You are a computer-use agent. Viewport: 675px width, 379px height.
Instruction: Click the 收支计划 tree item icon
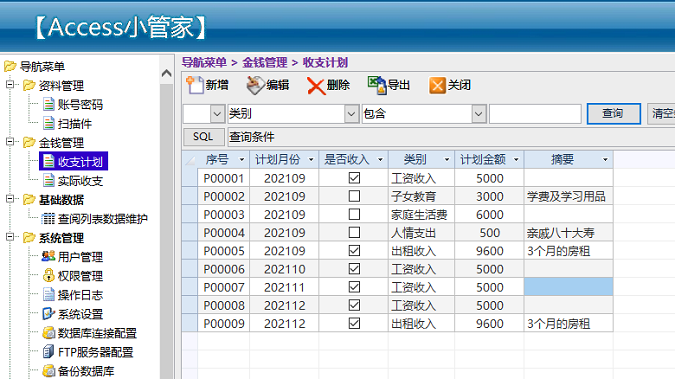click(x=49, y=161)
